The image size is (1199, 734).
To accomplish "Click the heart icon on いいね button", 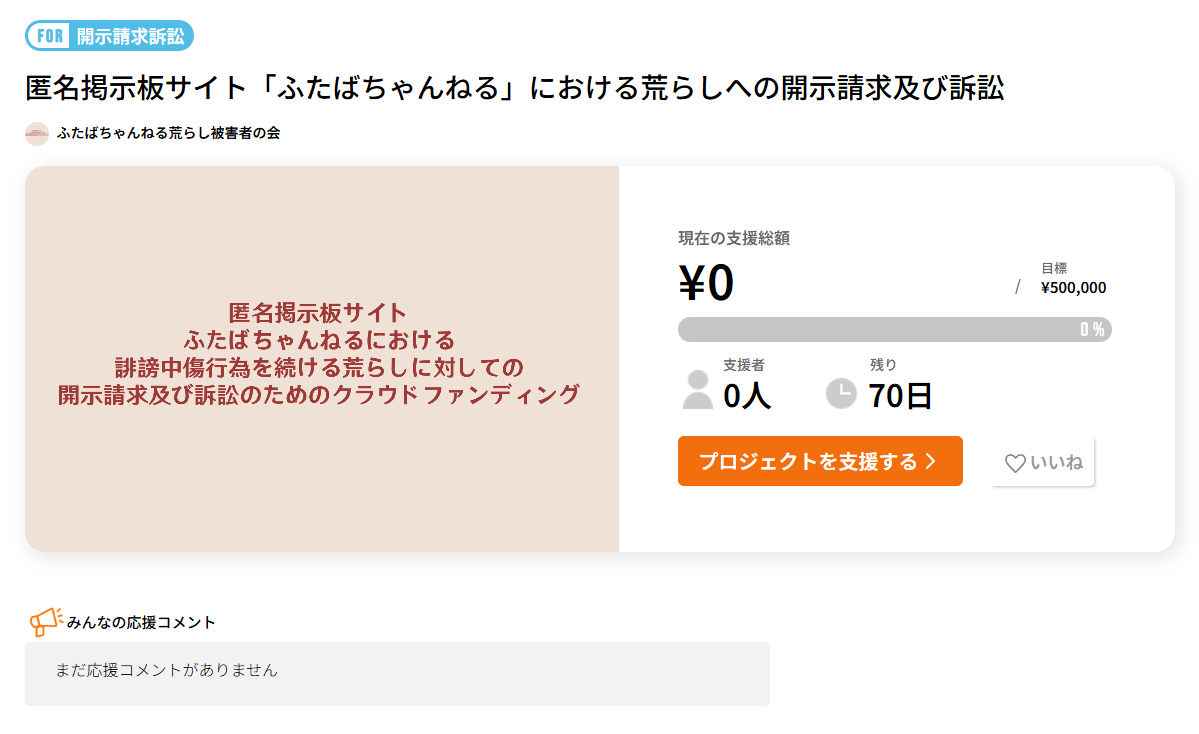I will 1015,463.
